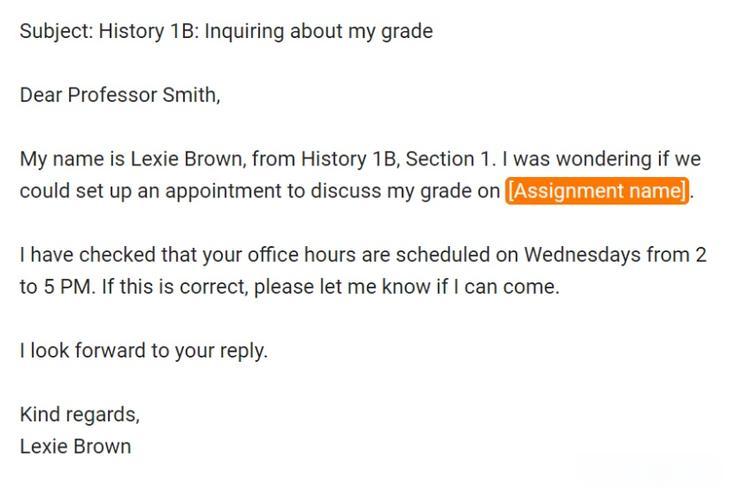
Task: Click the word "Wednesdays"
Action: coord(582,255)
